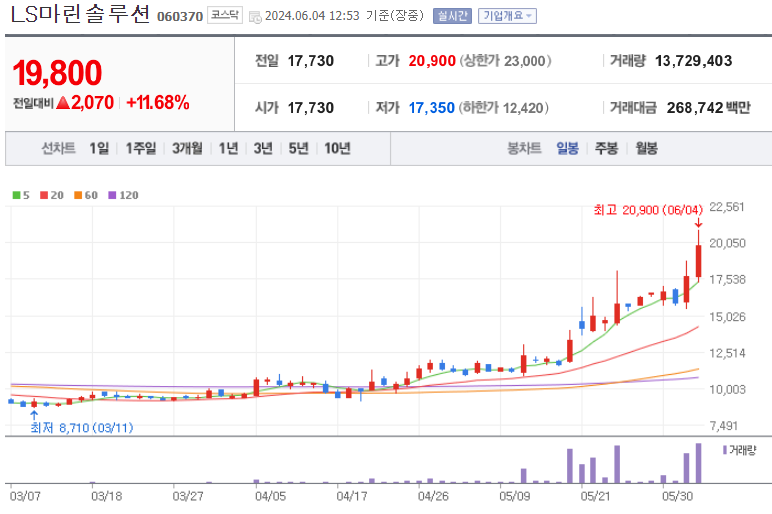Click the purple 거래량 legend marker

click(x=725, y=450)
